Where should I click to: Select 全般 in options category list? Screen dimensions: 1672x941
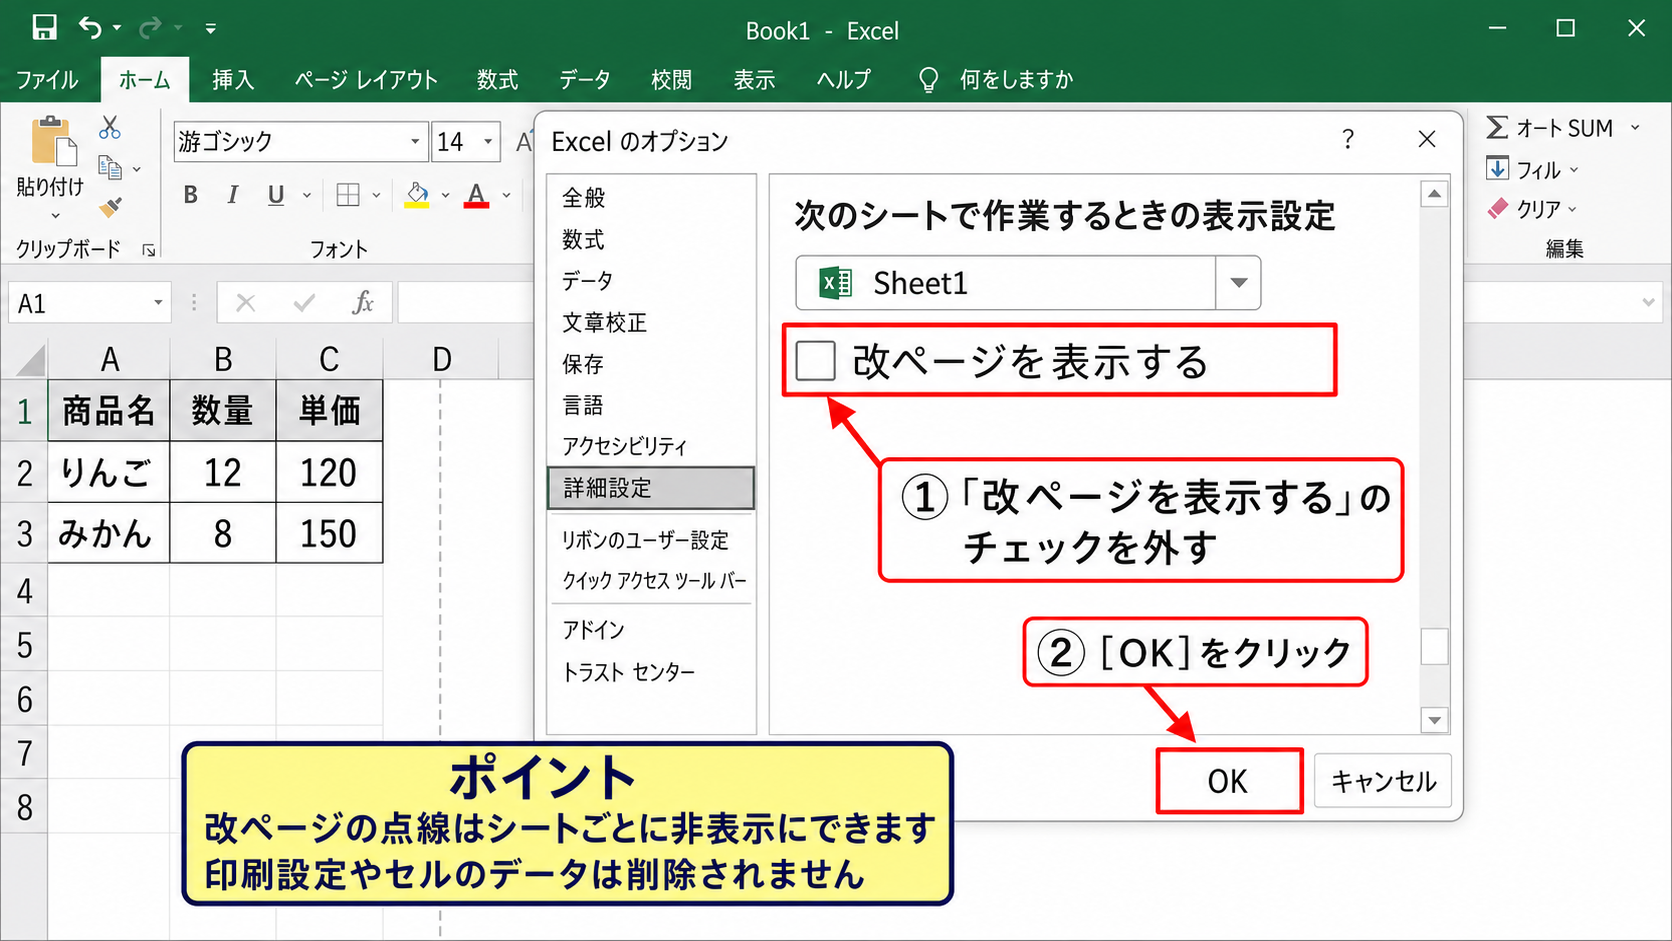(584, 198)
